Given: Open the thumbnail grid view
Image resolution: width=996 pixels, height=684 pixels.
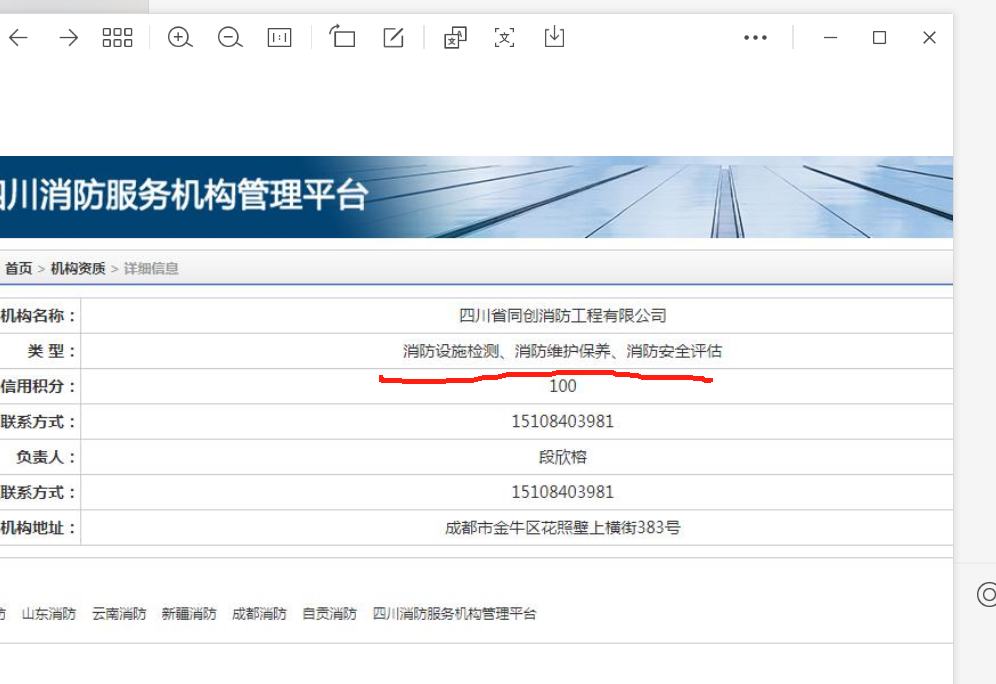Looking at the screenshot, I should tap(118, 37).
